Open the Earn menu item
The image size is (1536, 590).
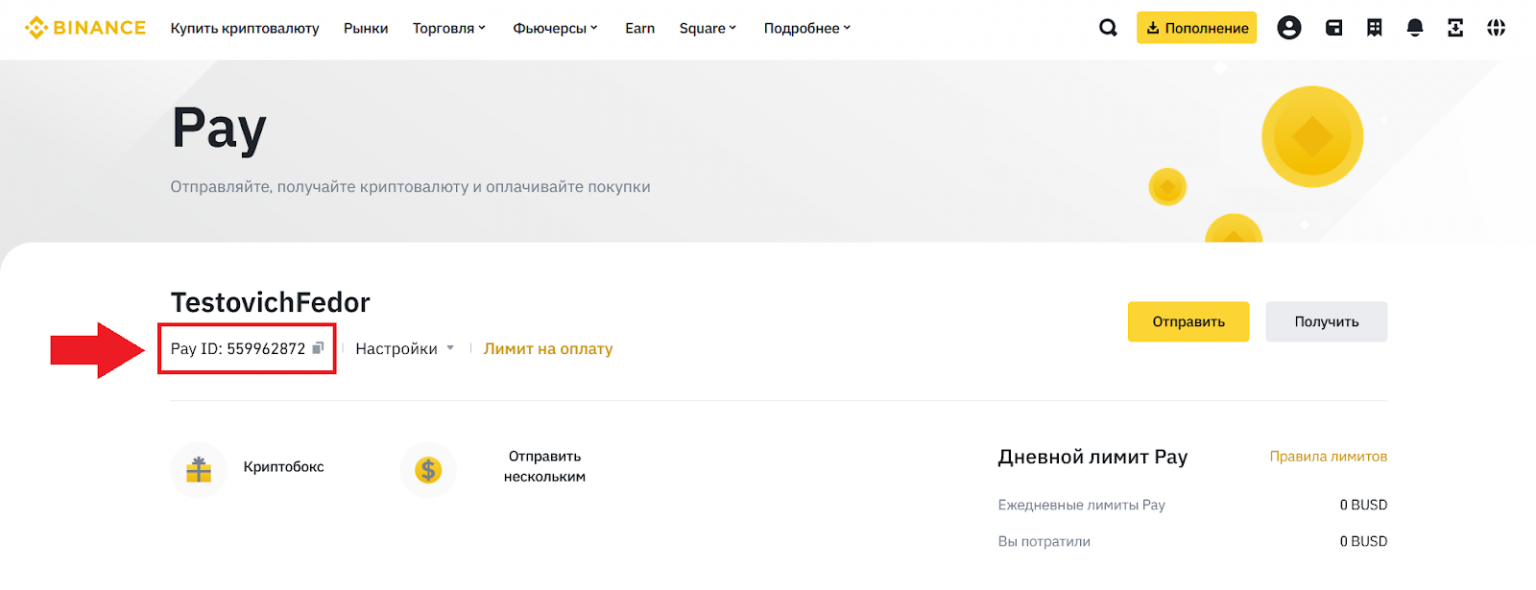(x=640, y=28)
